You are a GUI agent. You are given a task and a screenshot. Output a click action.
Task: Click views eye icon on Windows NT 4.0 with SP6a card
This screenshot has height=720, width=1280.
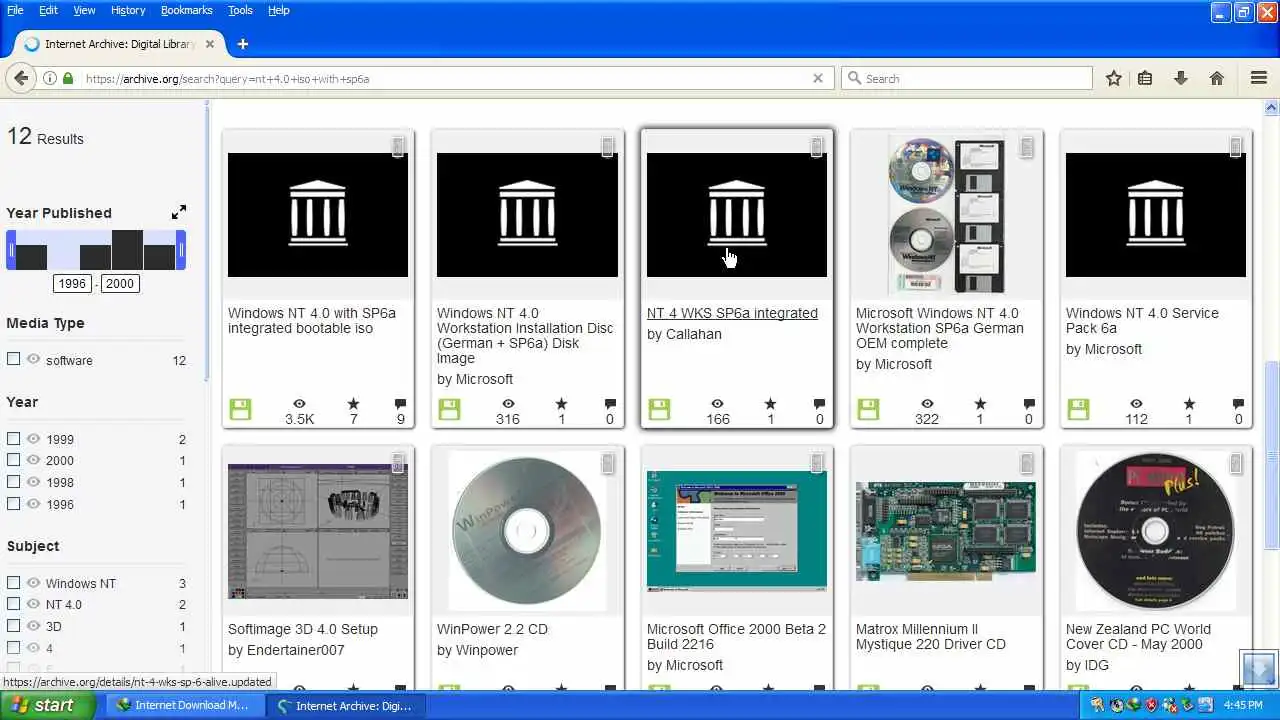pyautogui.click(x=299, y=404)
